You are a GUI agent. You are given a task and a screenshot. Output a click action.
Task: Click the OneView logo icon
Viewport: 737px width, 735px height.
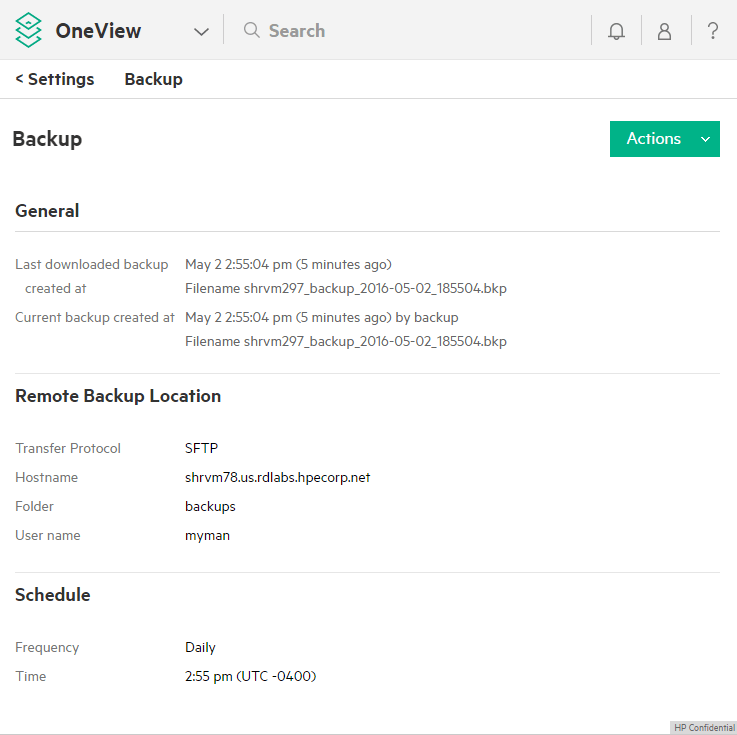pyautogui.click(x=28, y=30)
